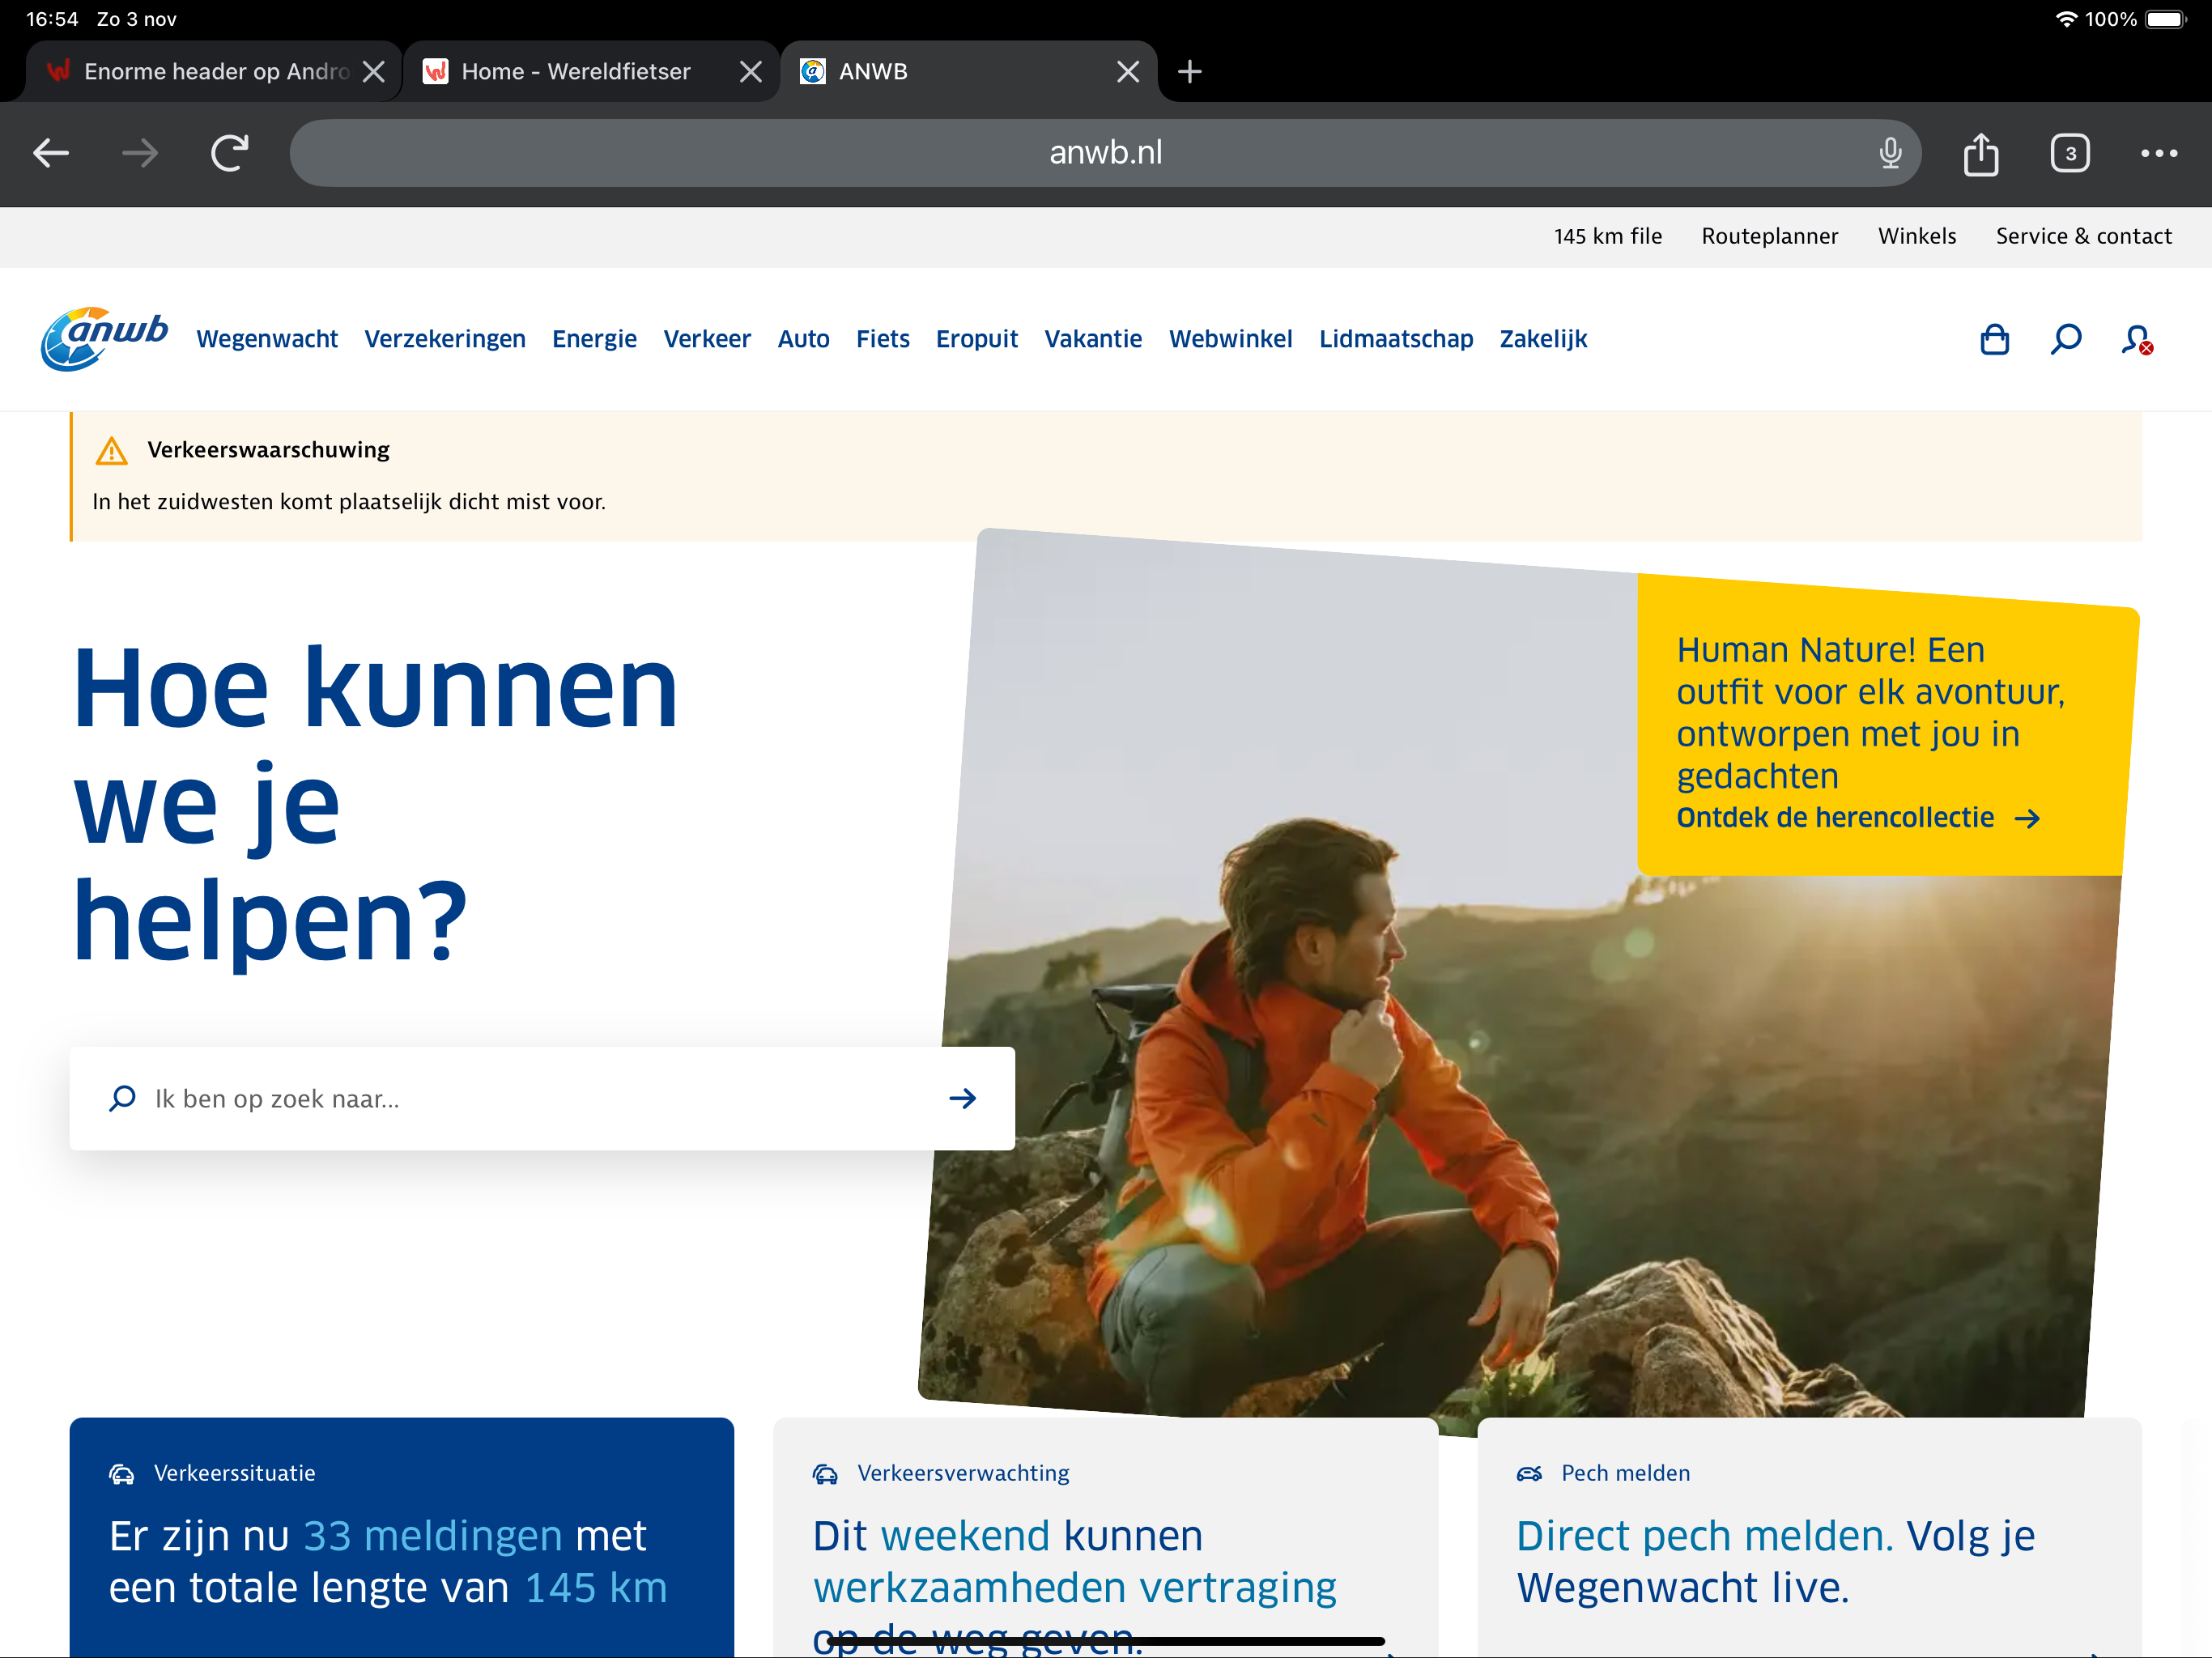Switch to Home - Wereldfietser tab
This screenshot has width=2212, height=1658.
(576, 72)
